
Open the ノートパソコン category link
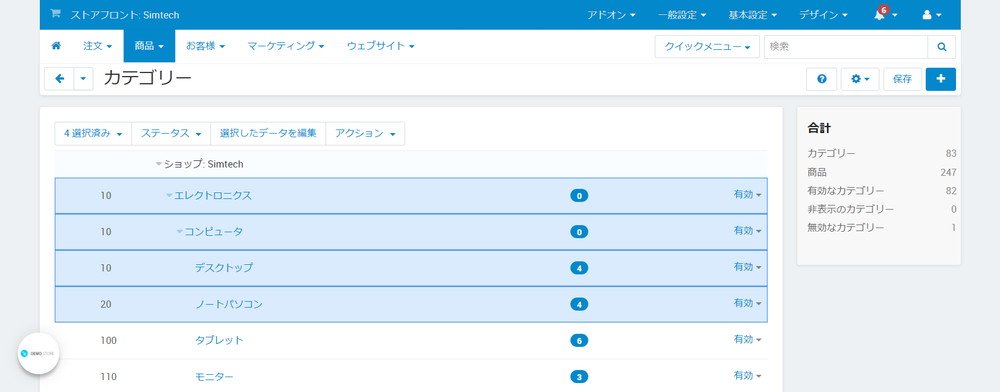point(229,304)
